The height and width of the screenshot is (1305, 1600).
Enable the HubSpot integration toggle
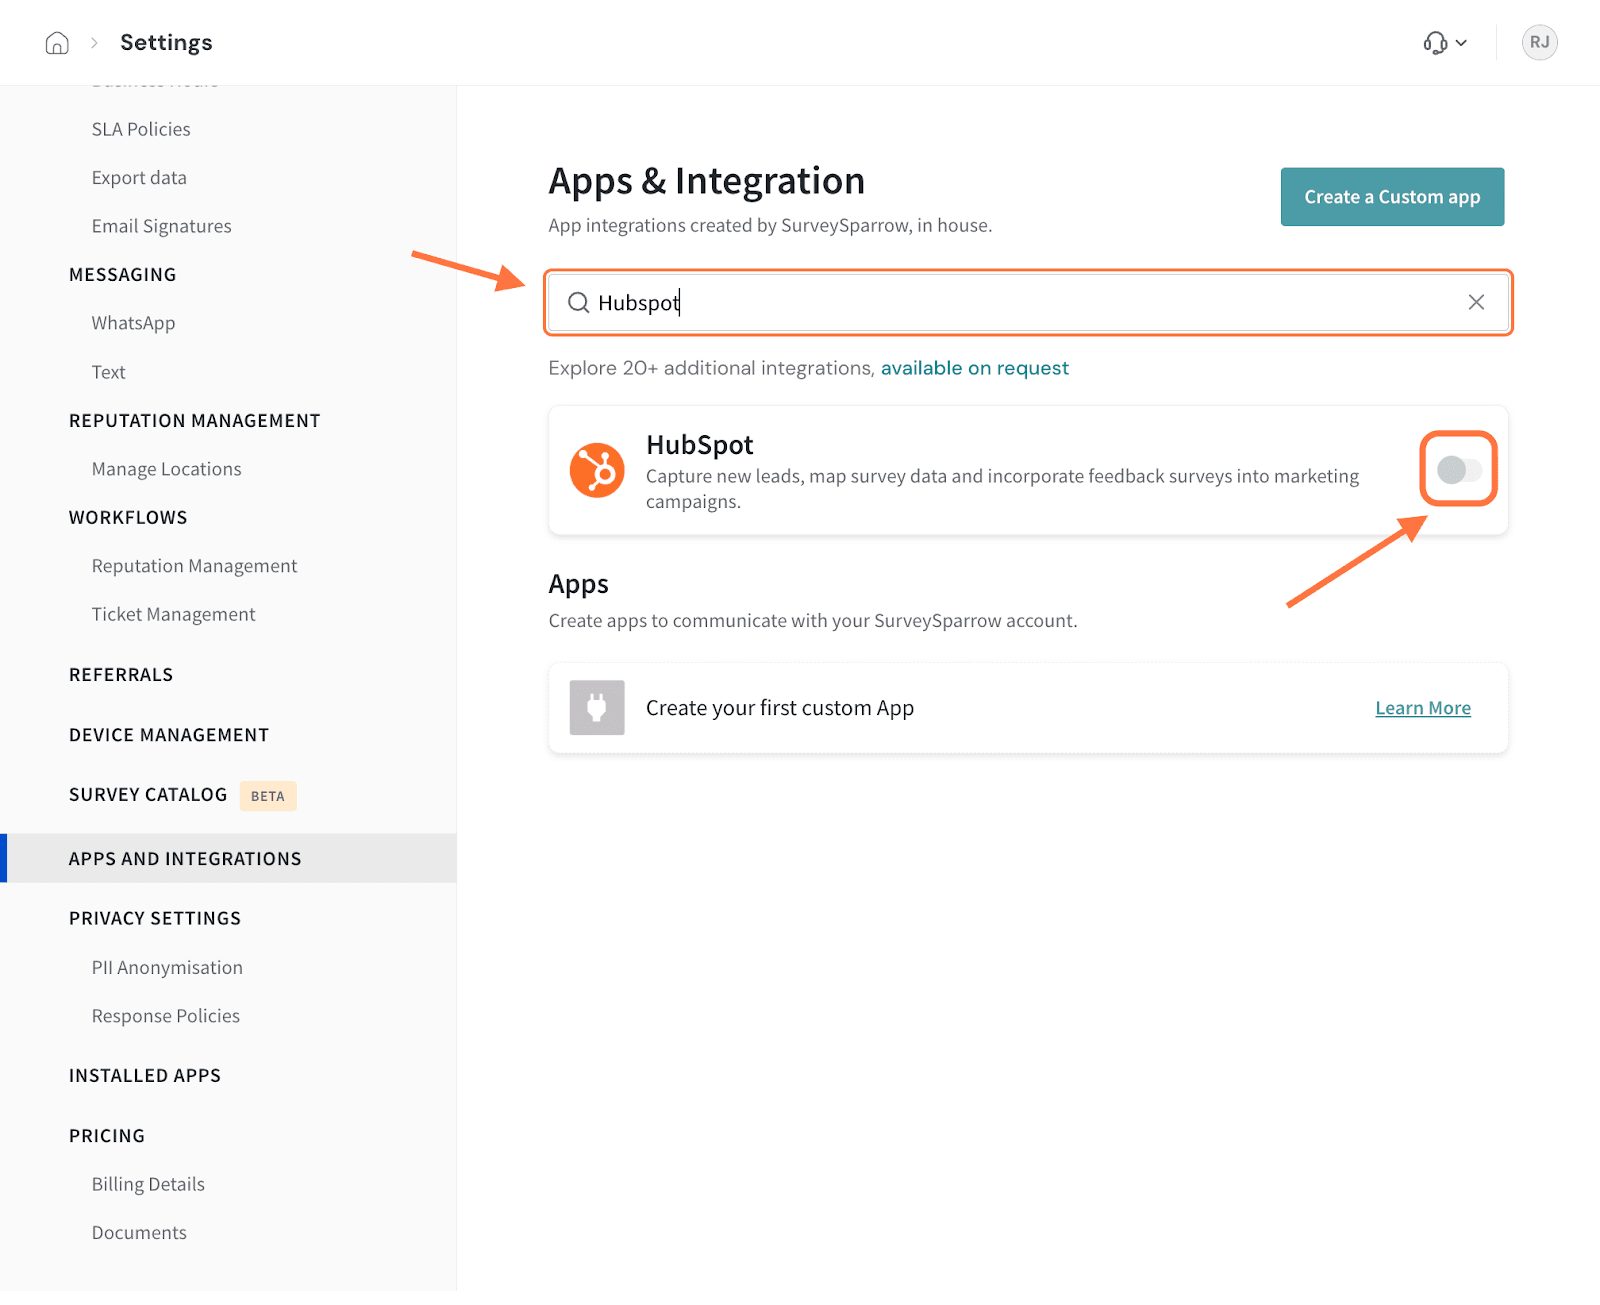point(1458,470)
